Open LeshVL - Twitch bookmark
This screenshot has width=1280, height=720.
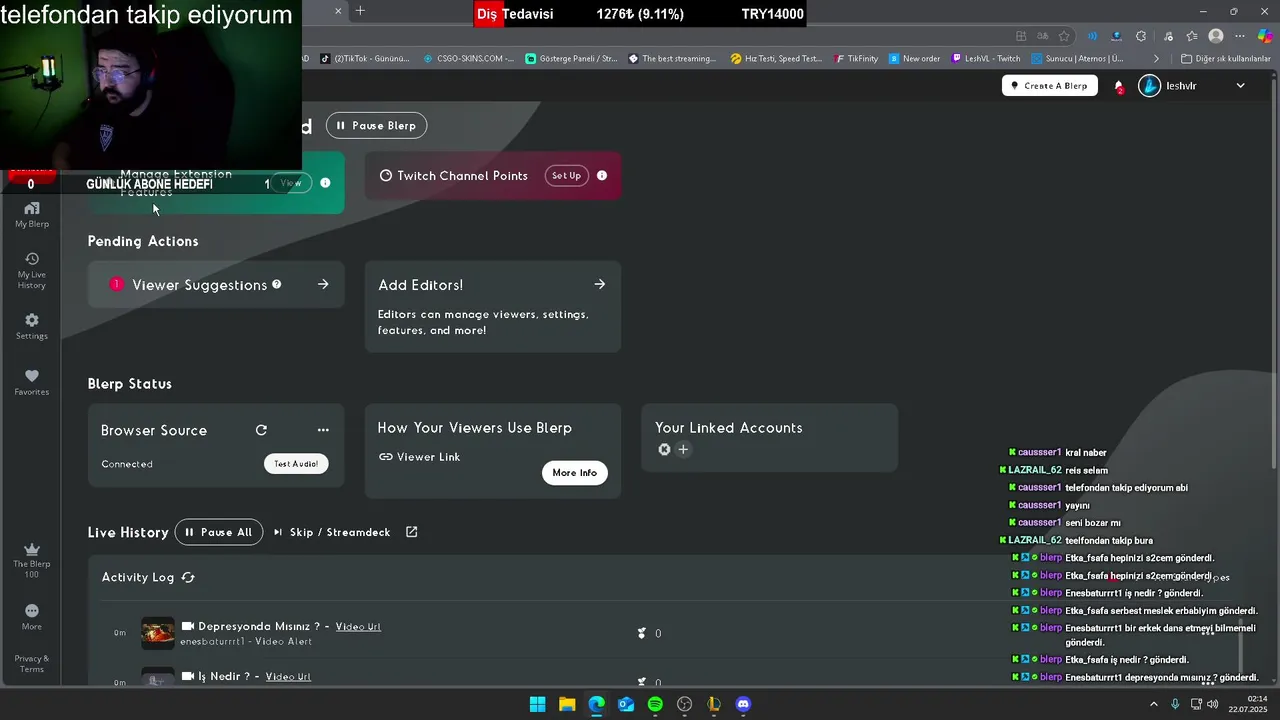986,59
